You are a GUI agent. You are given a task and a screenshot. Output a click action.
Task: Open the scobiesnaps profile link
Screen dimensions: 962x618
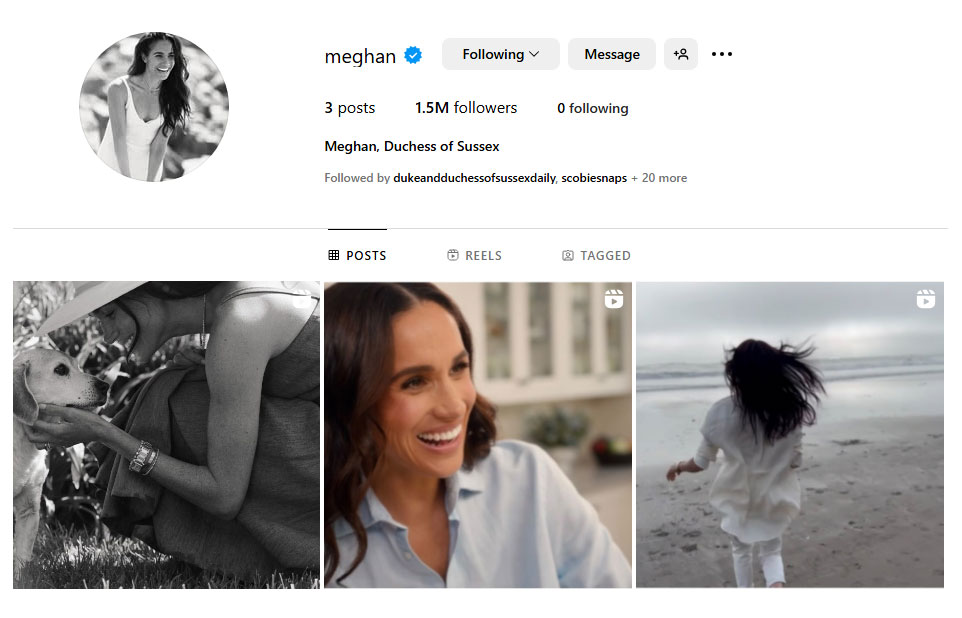pos(594,178)
